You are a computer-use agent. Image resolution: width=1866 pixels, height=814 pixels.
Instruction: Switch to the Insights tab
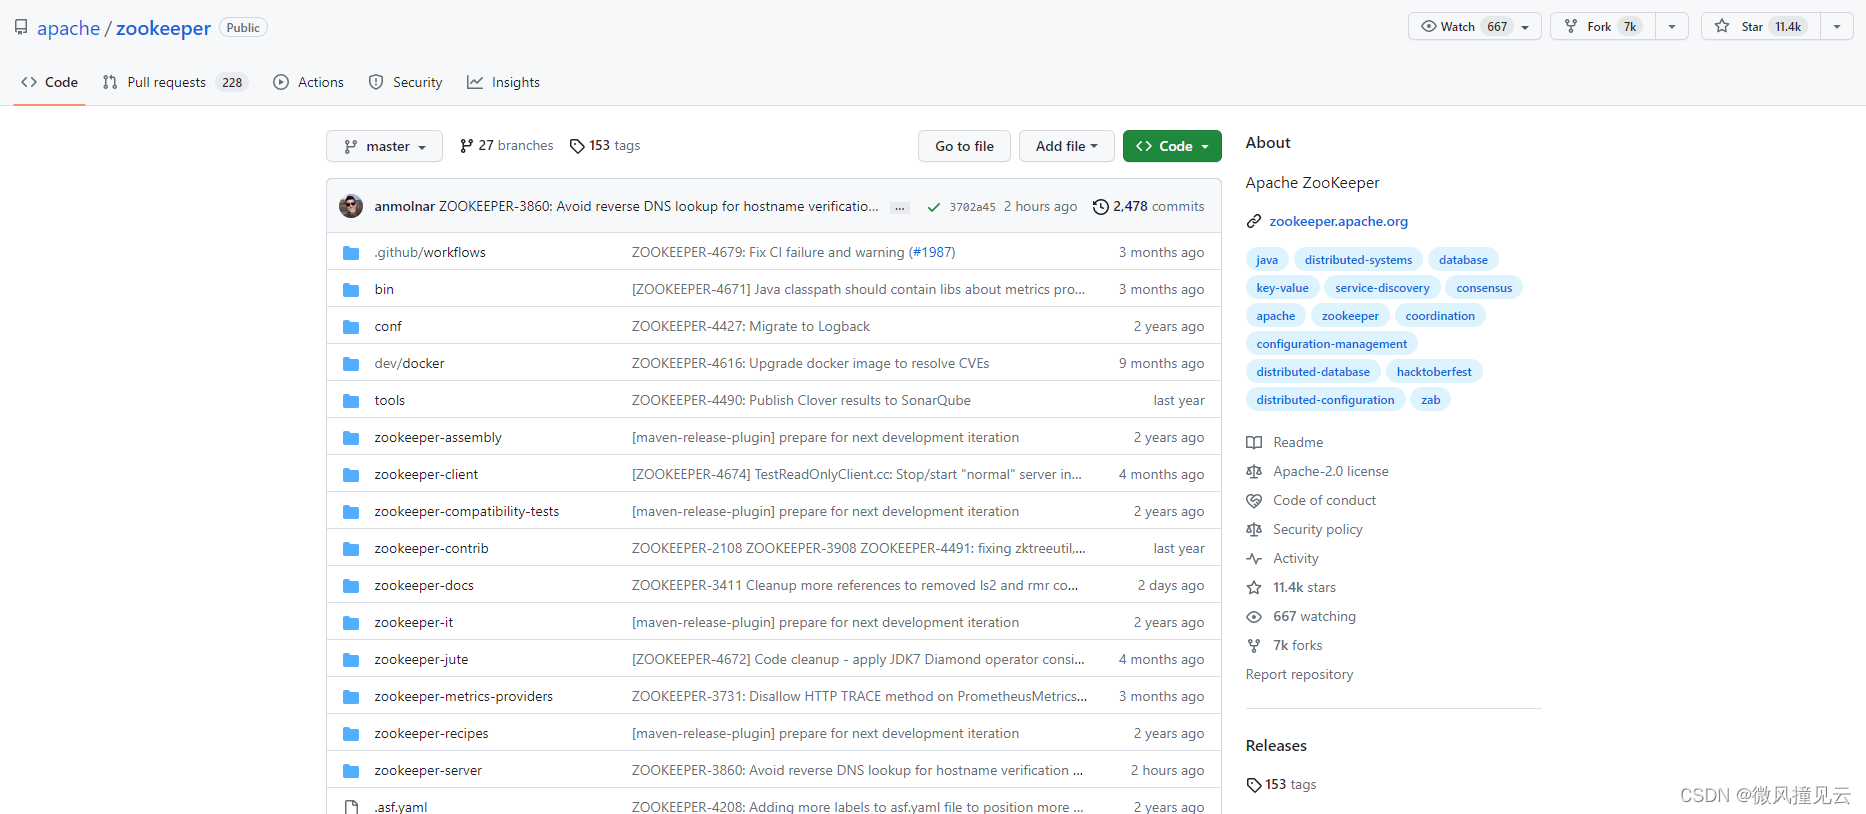[503, 82]
